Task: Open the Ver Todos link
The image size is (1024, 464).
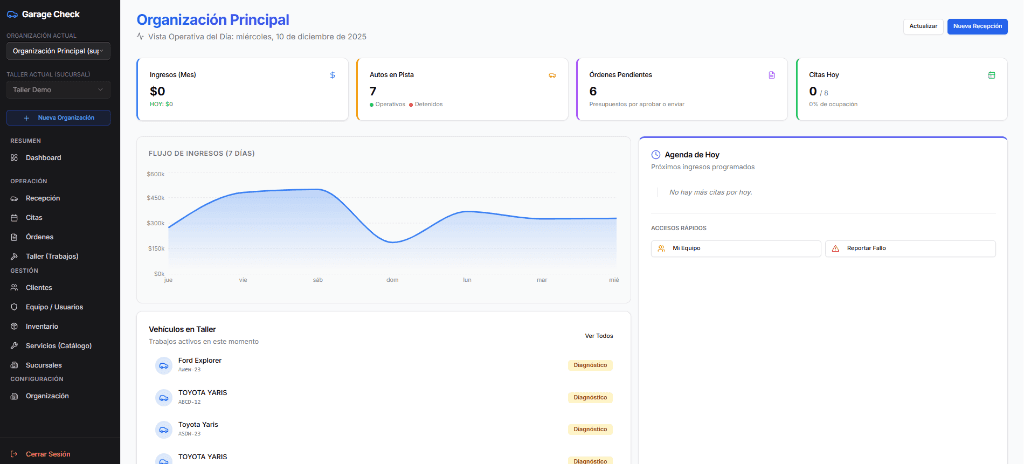Action: tap(599, 336)
